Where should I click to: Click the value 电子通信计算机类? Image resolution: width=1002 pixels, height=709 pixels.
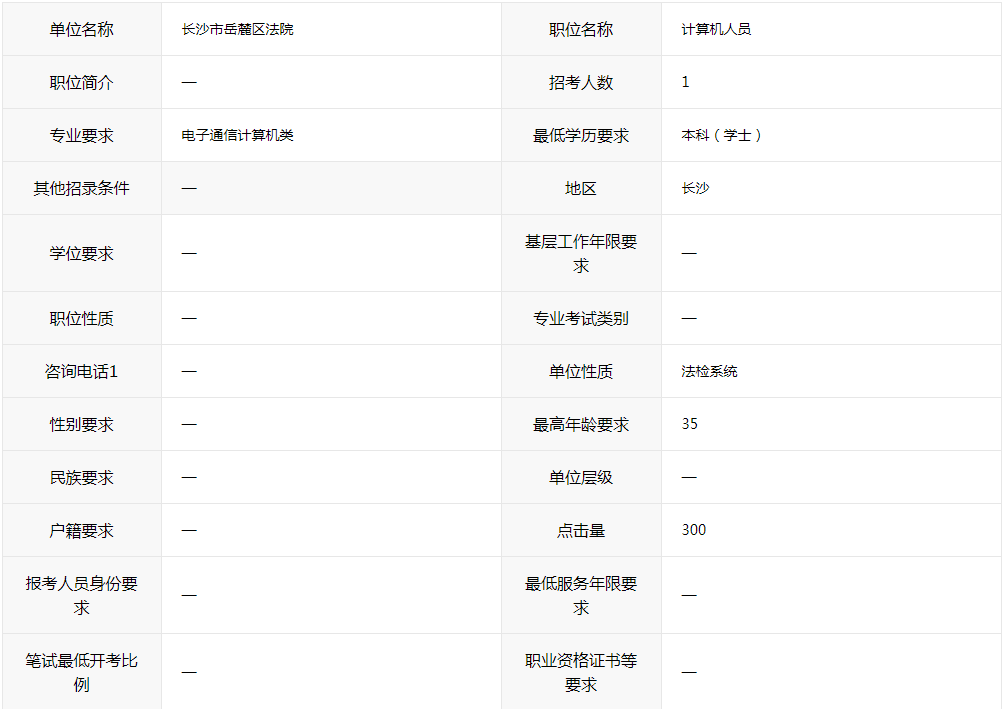(x=237, y=136)
